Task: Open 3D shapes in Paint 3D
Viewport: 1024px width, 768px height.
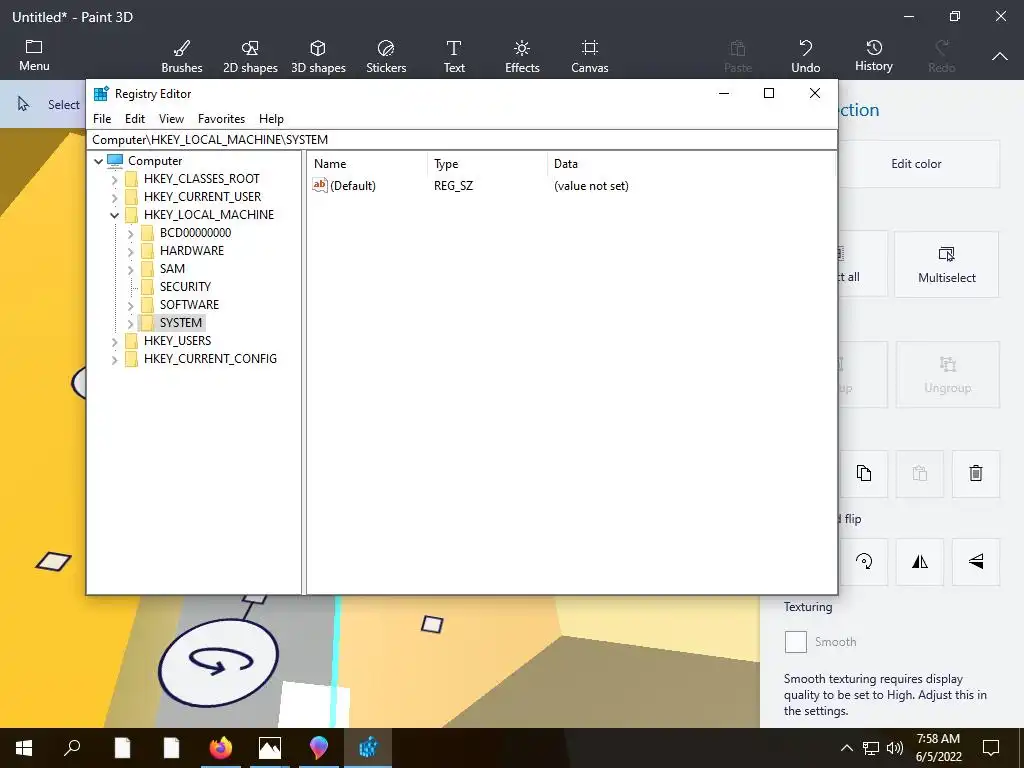Action: coord(318,56)
